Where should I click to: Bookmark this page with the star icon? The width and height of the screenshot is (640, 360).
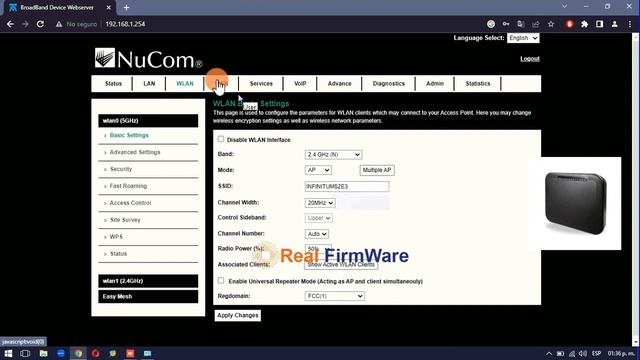(x=551, y=24)
